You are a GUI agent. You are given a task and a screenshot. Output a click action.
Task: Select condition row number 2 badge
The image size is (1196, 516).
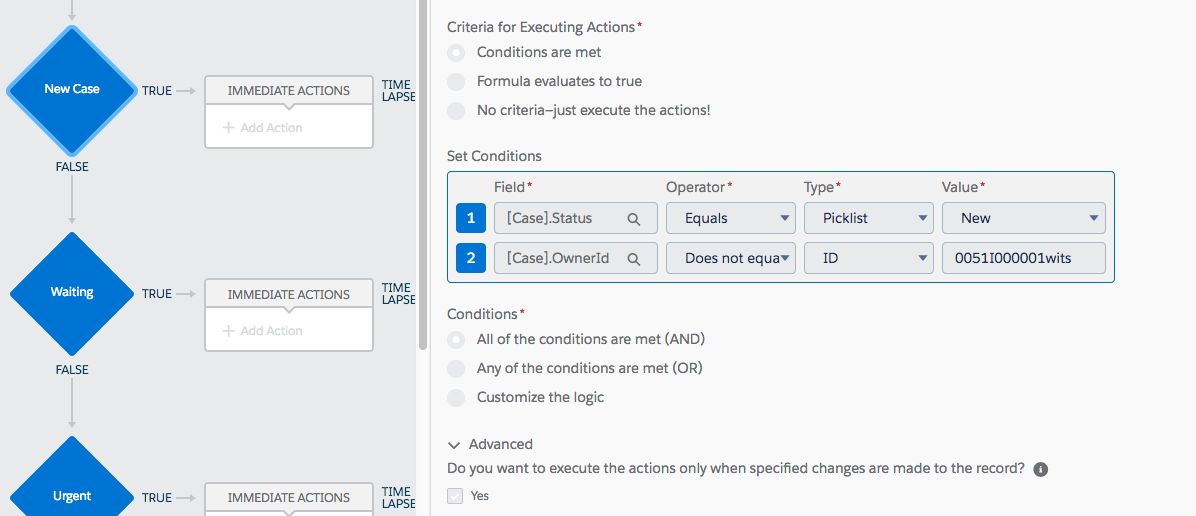[470, 258]
